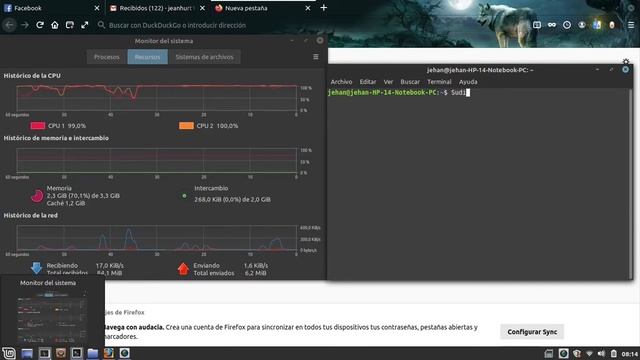Click the Enviando red arrow color button

pos(183,268)
